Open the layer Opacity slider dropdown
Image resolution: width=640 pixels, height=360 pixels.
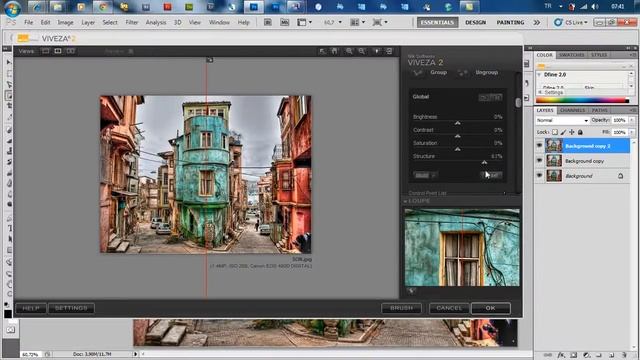coord(632,120)
